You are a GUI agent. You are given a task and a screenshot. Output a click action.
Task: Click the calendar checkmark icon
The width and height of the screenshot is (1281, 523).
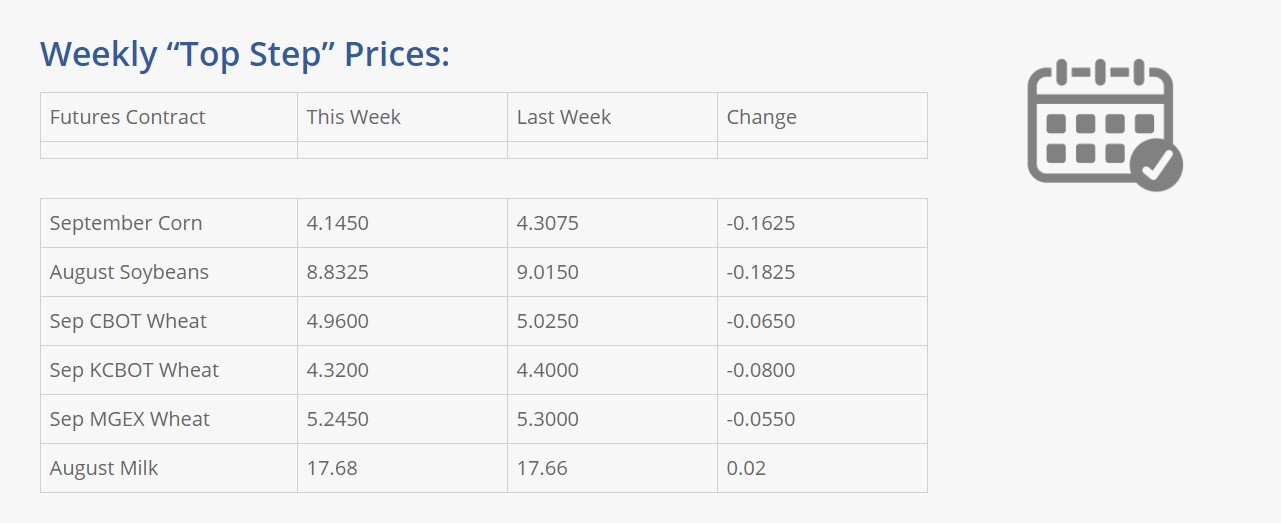coord(1105,125)
